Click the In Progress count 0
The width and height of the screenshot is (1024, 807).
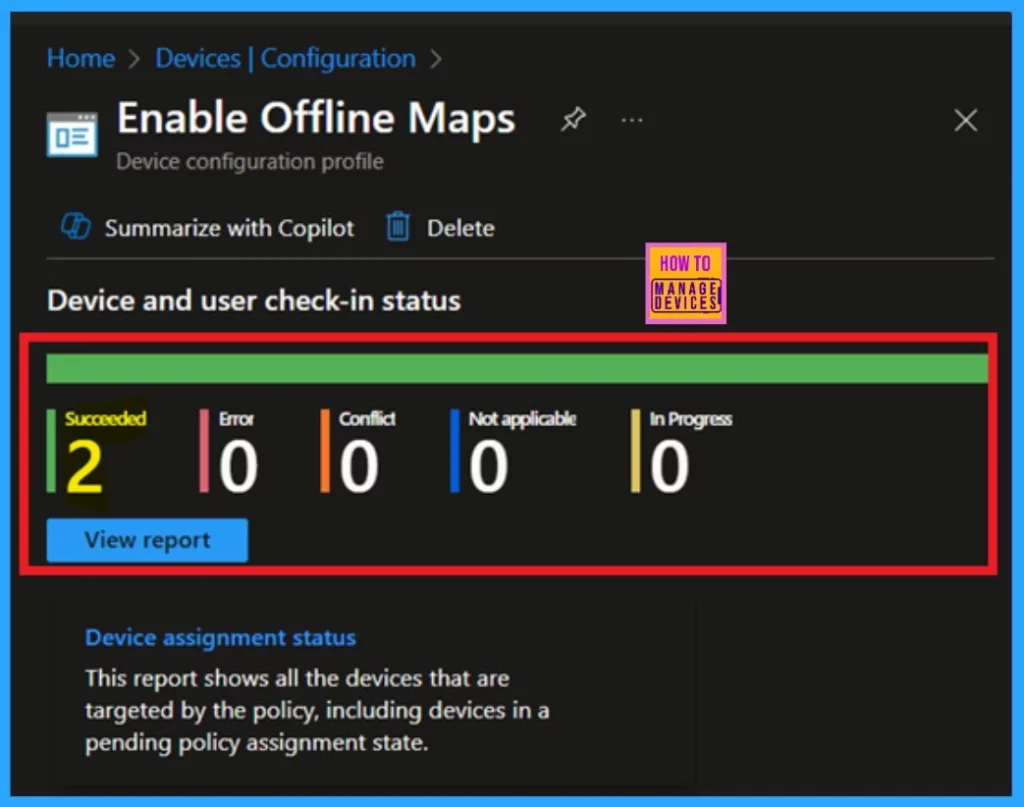pos(669,466)
